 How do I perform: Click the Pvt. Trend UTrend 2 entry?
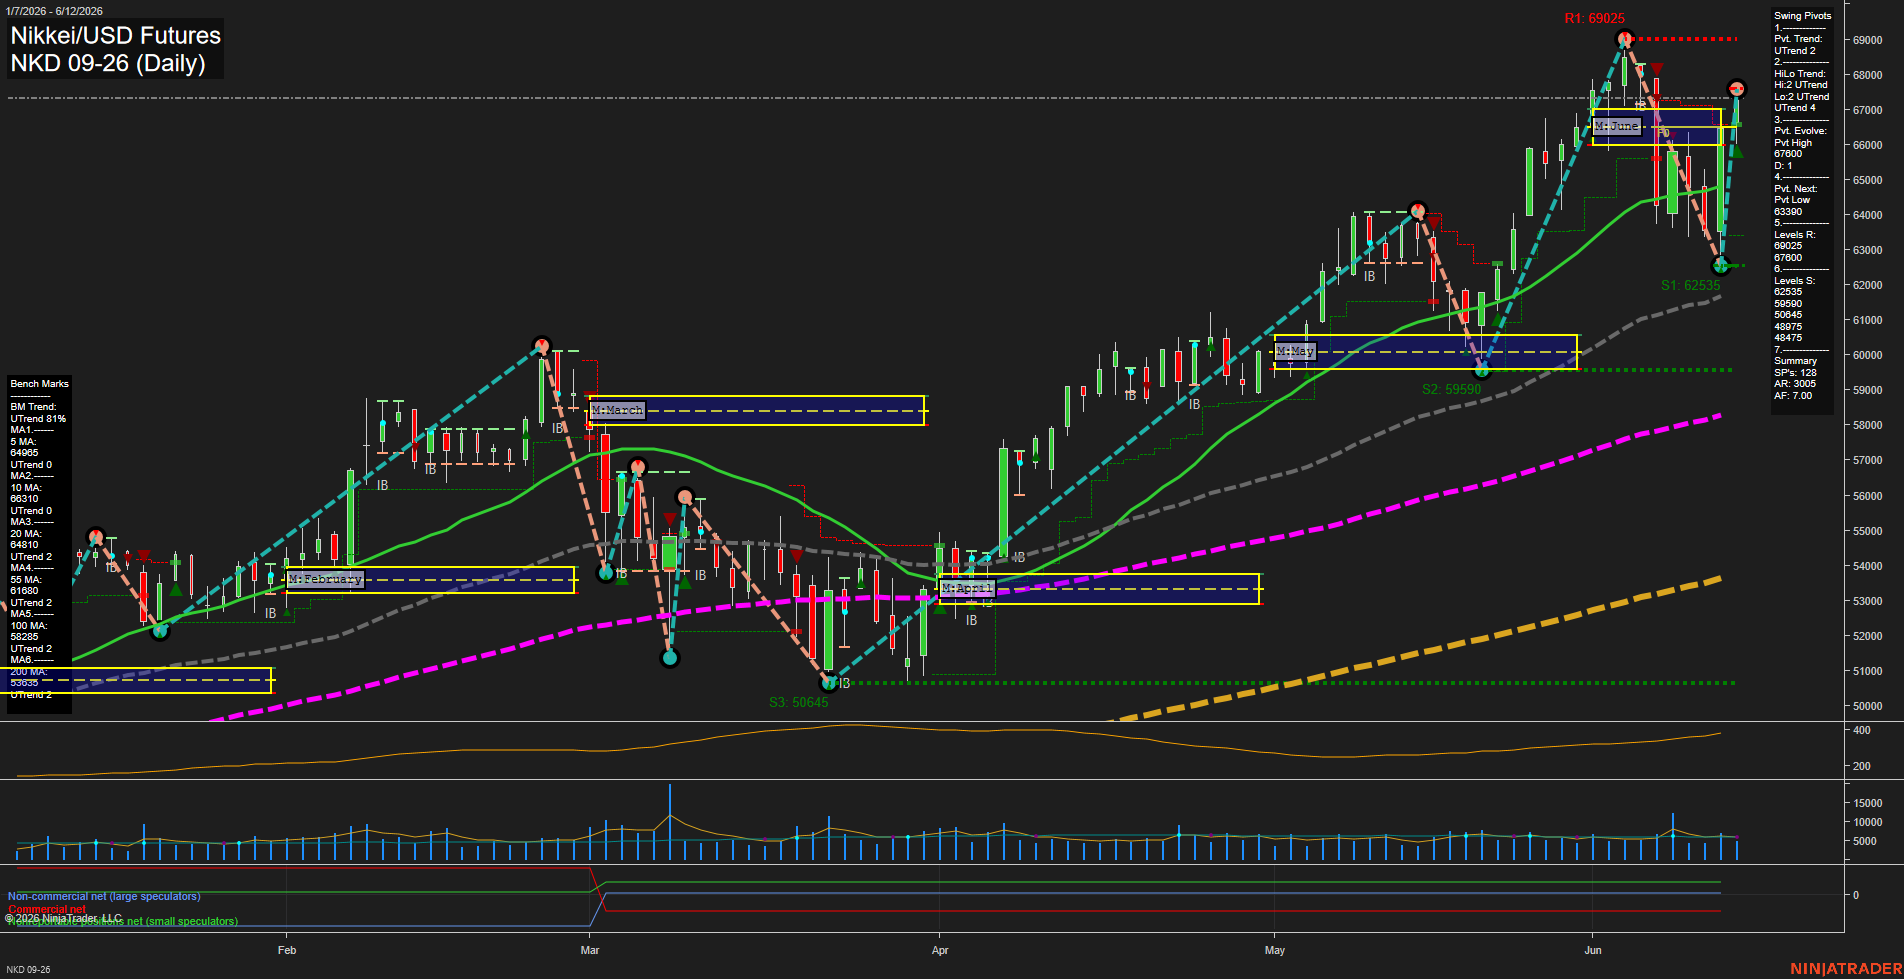tap(1799, 45)
